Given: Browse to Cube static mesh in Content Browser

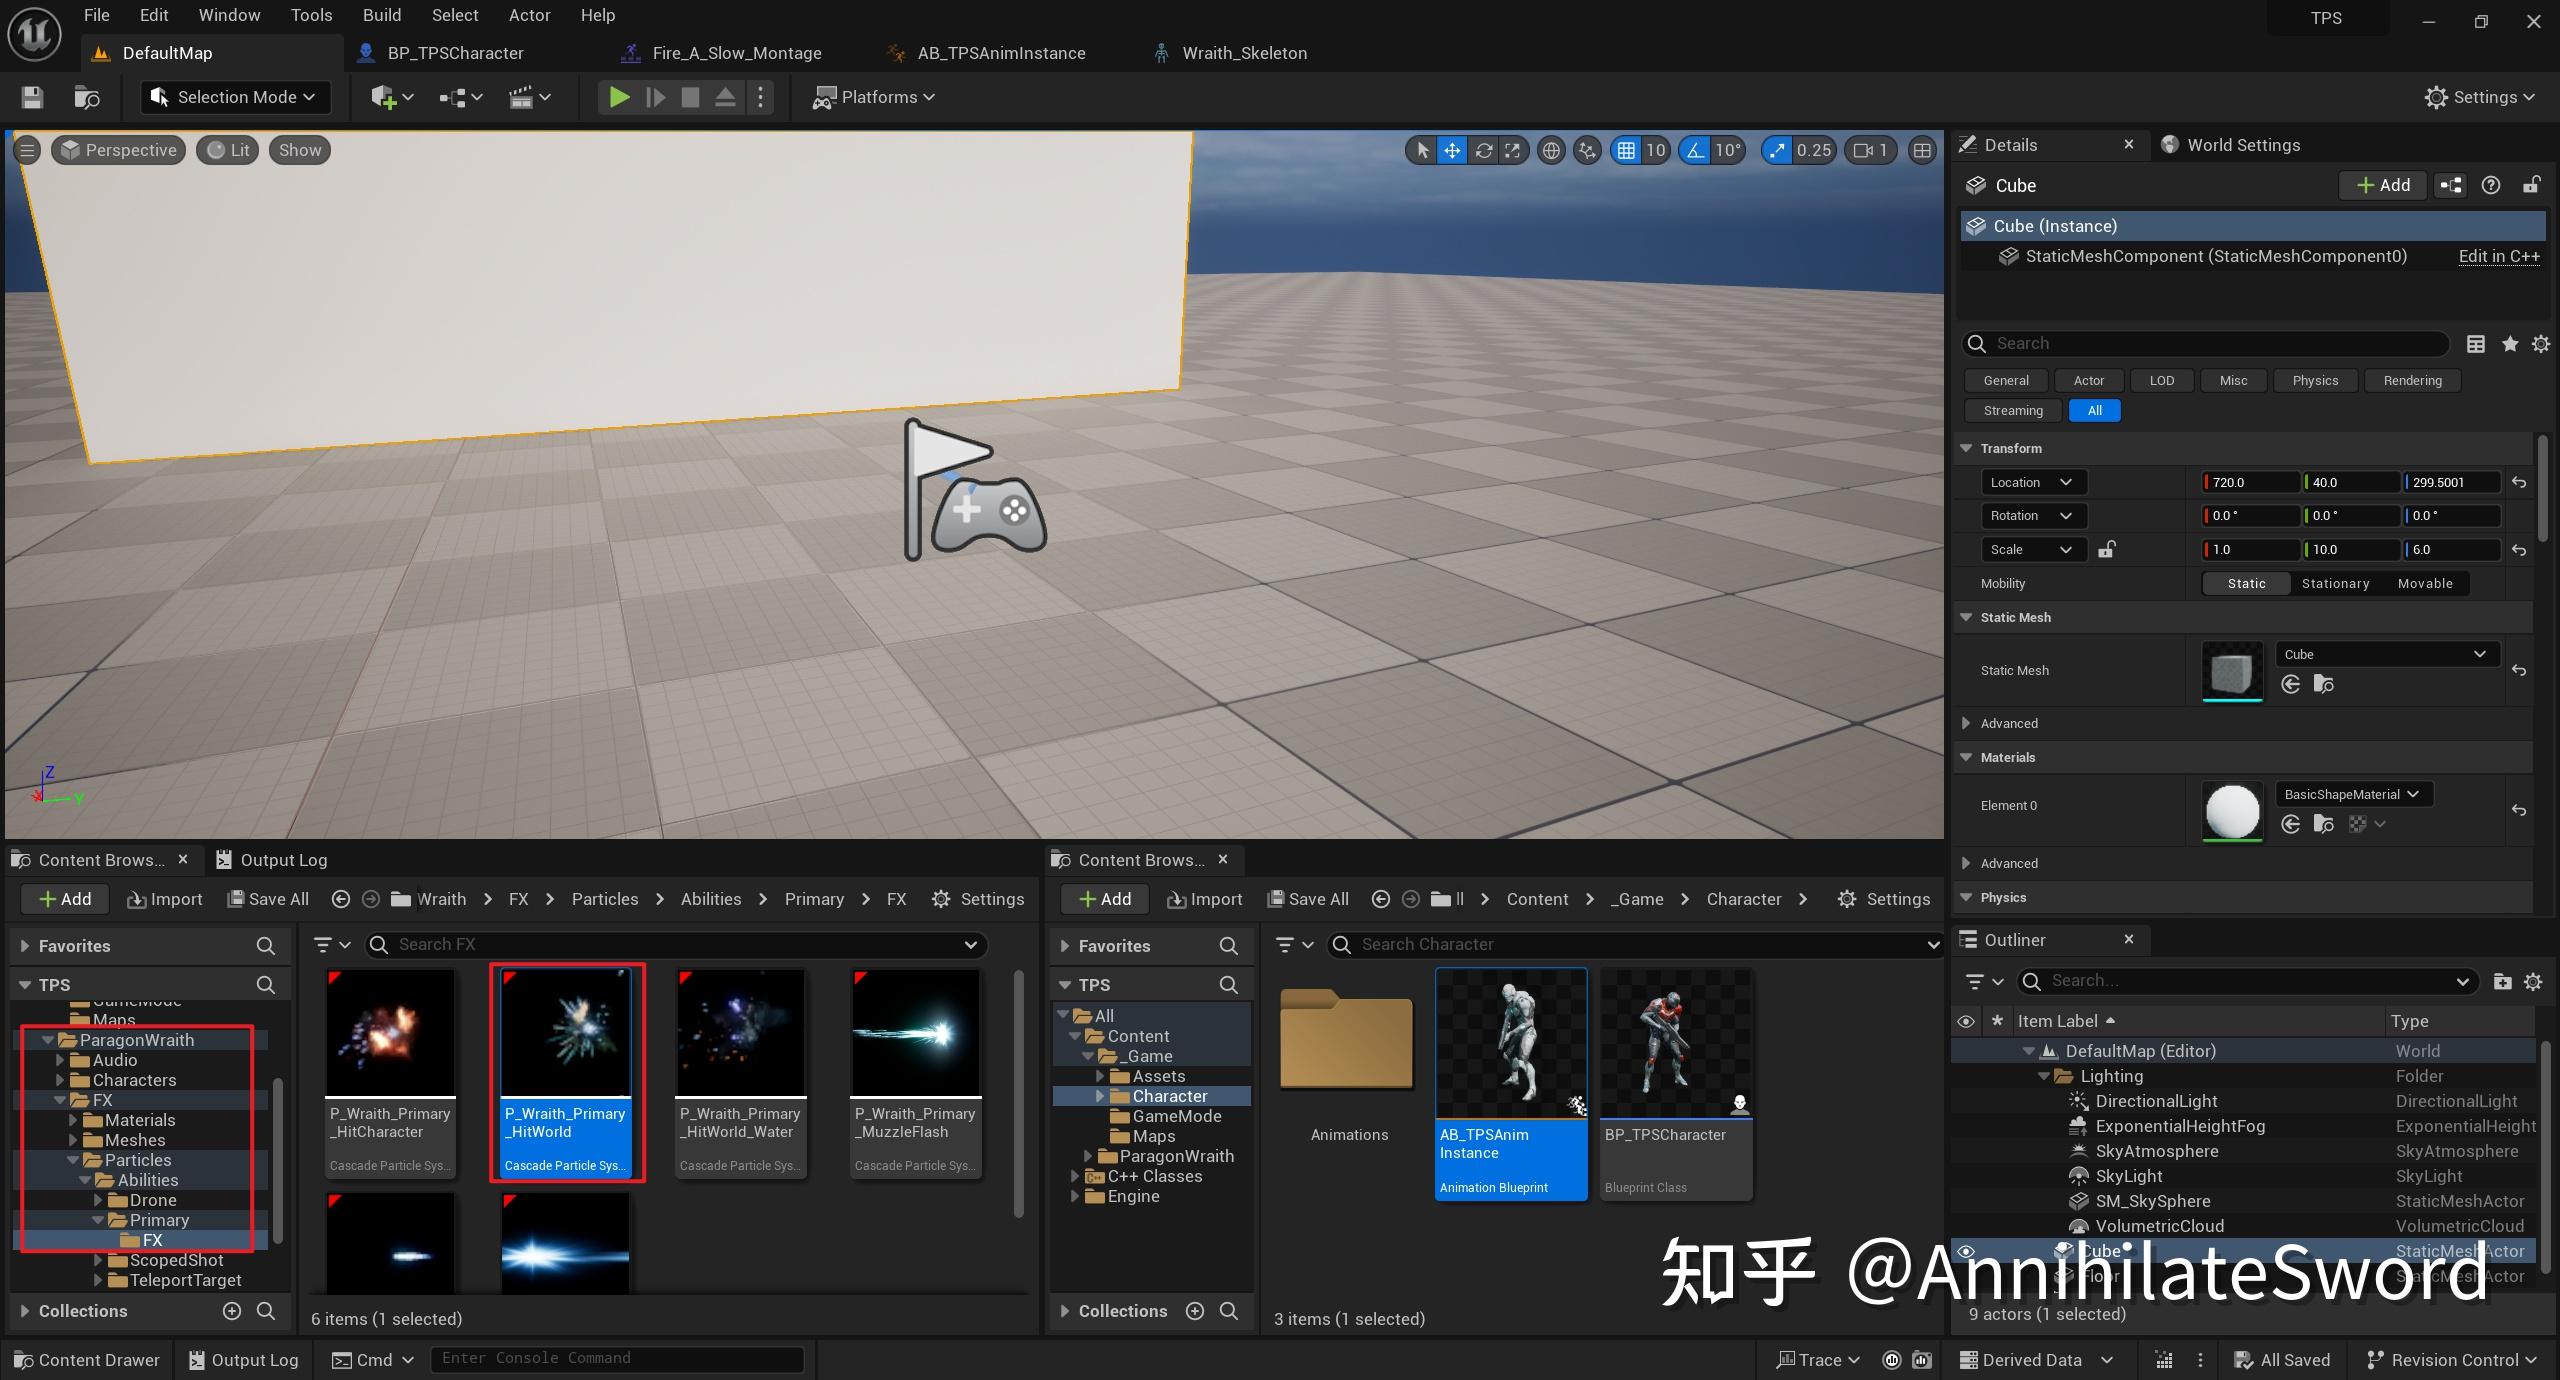Looking at the screenshot, I should pyautogui.click(x=2324, y=685).
